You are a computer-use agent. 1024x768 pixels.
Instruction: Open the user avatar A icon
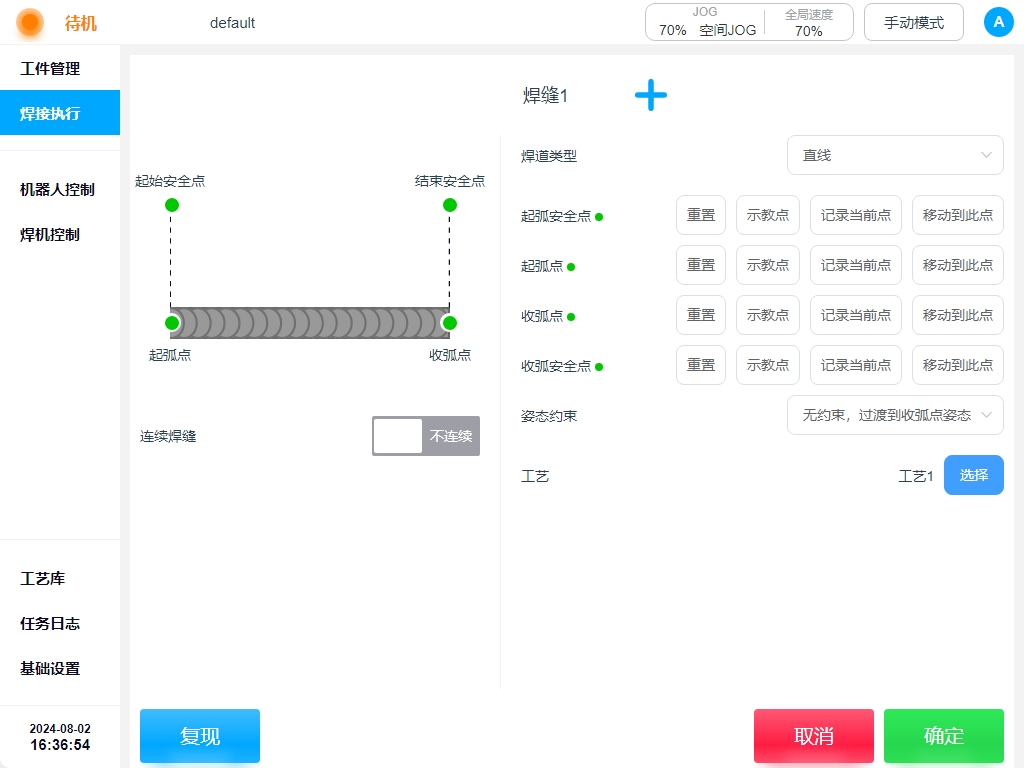pos(998,22)
